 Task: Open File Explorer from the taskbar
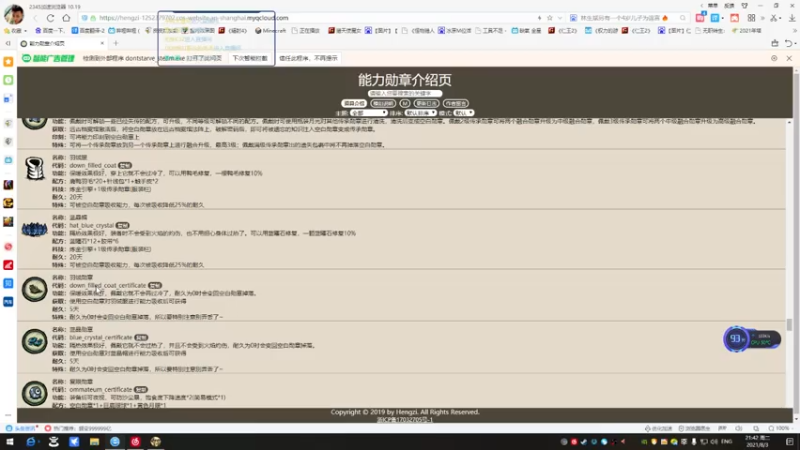[94, 442]
